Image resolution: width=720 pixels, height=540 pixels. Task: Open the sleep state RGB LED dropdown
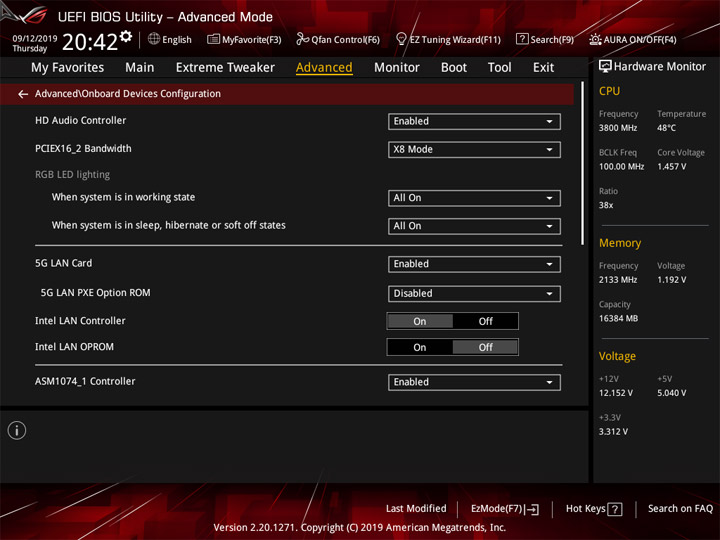474,226
